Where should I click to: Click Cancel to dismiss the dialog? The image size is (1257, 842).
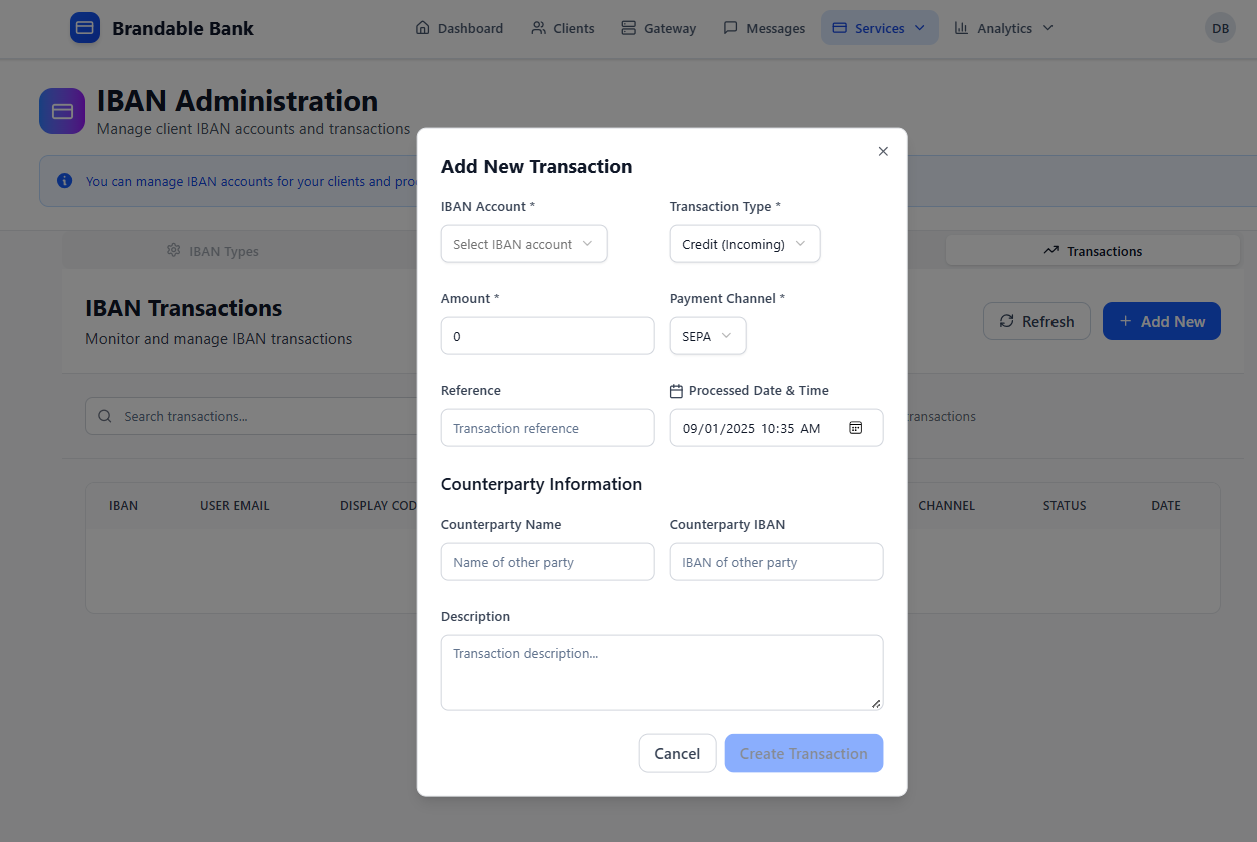(677, 753)
